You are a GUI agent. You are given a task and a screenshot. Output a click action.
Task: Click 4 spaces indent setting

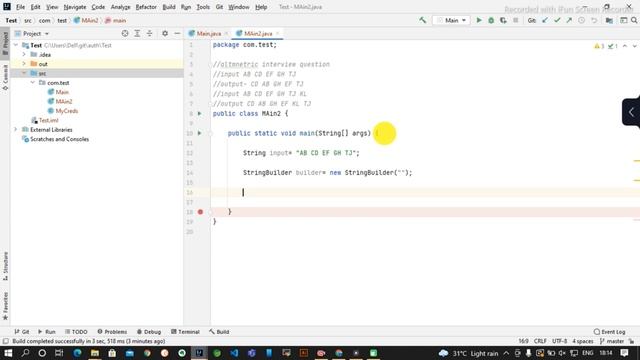[x=582, y=341]
